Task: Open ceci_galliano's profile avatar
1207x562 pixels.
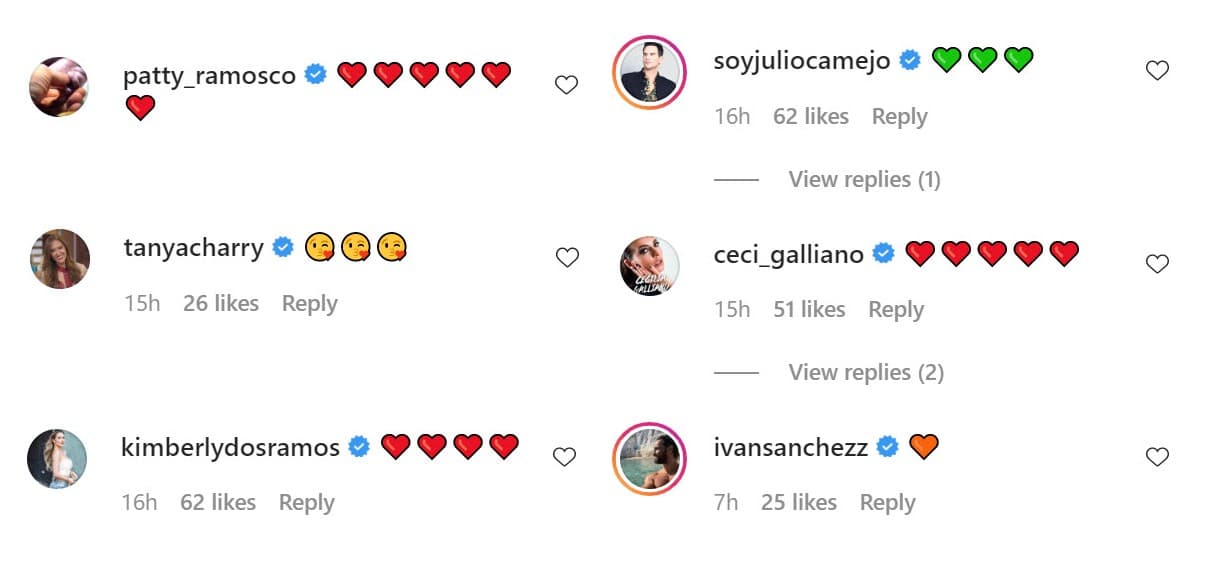Action: 650,266
